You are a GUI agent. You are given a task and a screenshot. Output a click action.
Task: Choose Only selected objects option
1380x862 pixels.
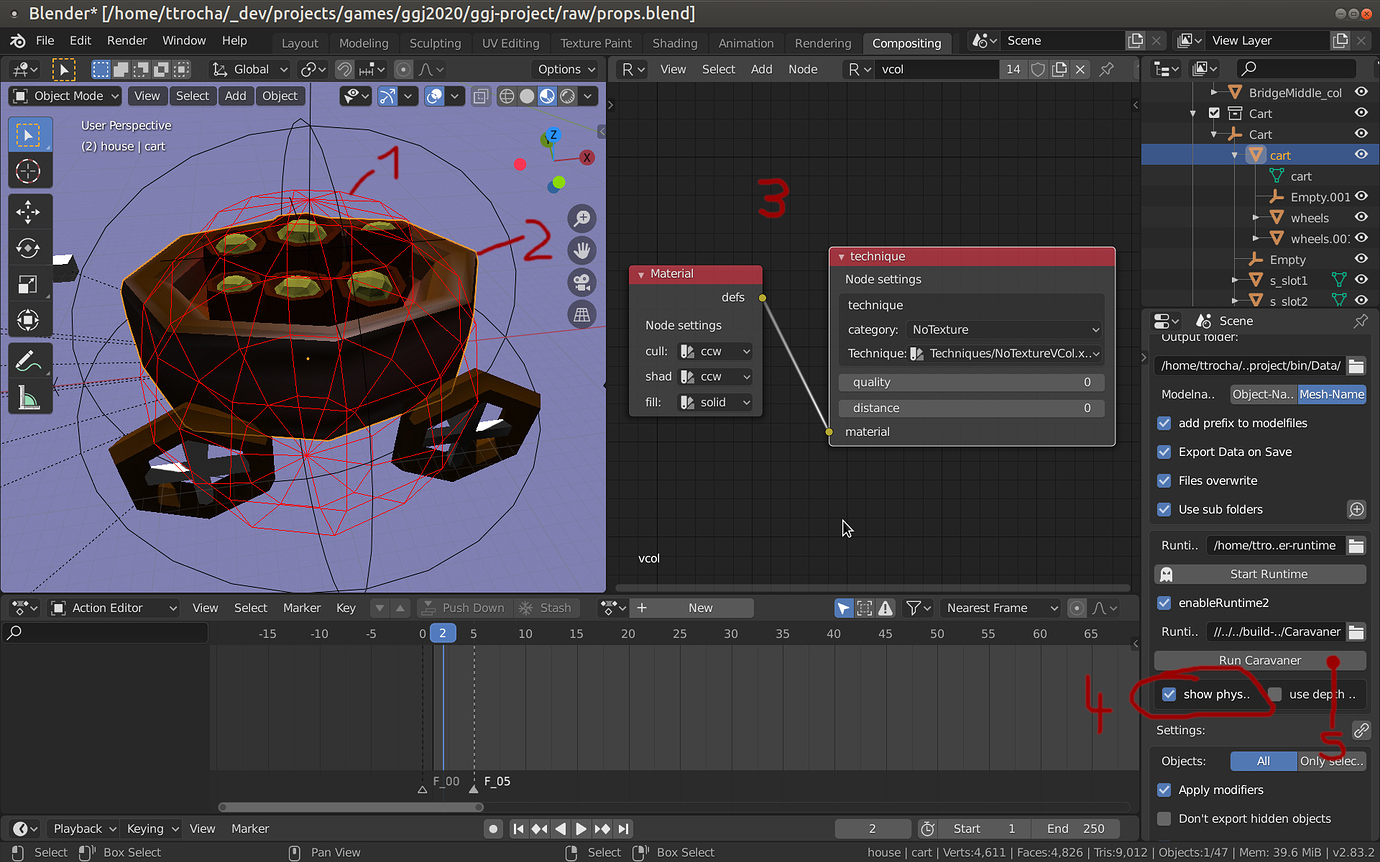click(1332, 761)
